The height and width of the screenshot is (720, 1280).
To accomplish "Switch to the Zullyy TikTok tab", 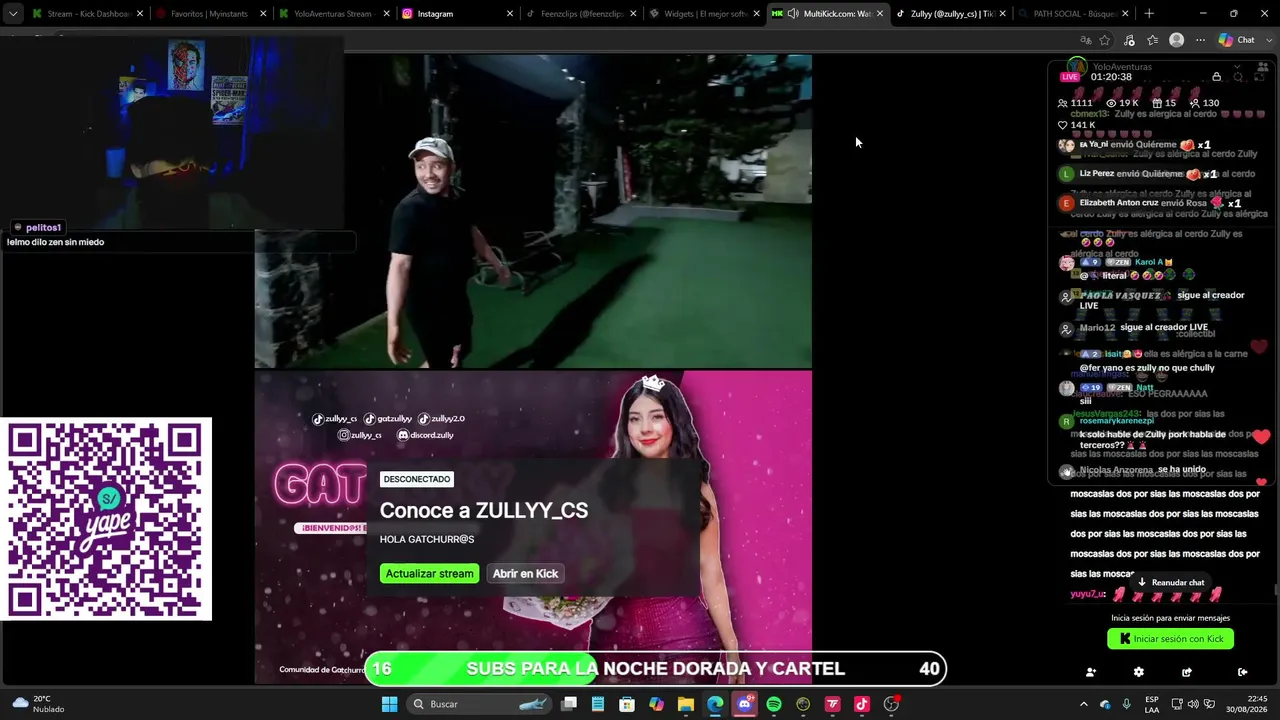I will pos(950,14).
